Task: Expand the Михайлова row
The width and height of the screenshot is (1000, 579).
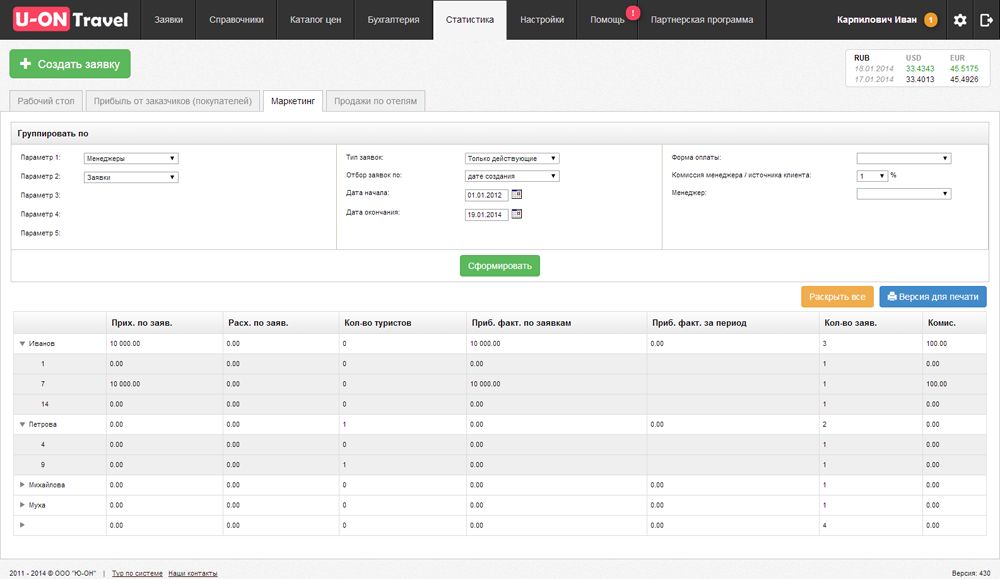Action: coord(22,485)
